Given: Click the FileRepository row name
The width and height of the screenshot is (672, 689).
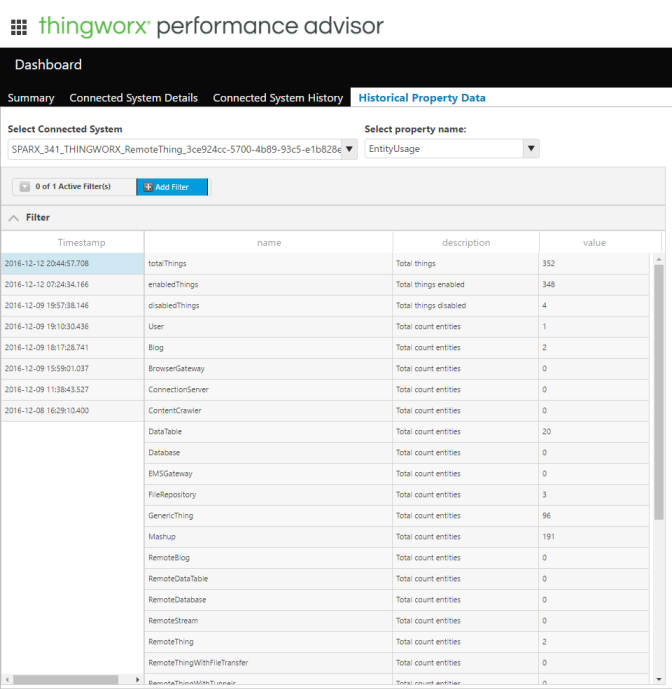Looking at the screenshot, I should (172, 495).
